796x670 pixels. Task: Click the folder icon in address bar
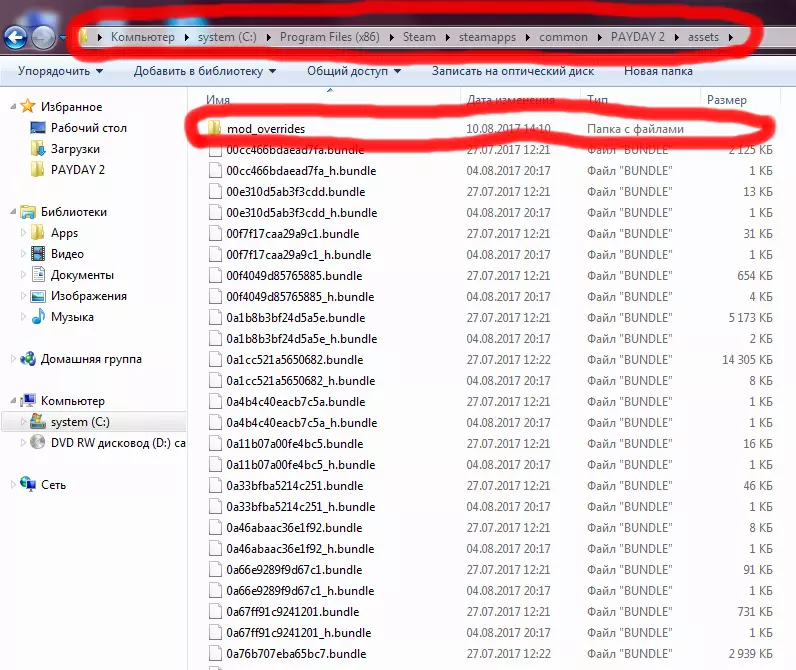(x=84, y=37)
